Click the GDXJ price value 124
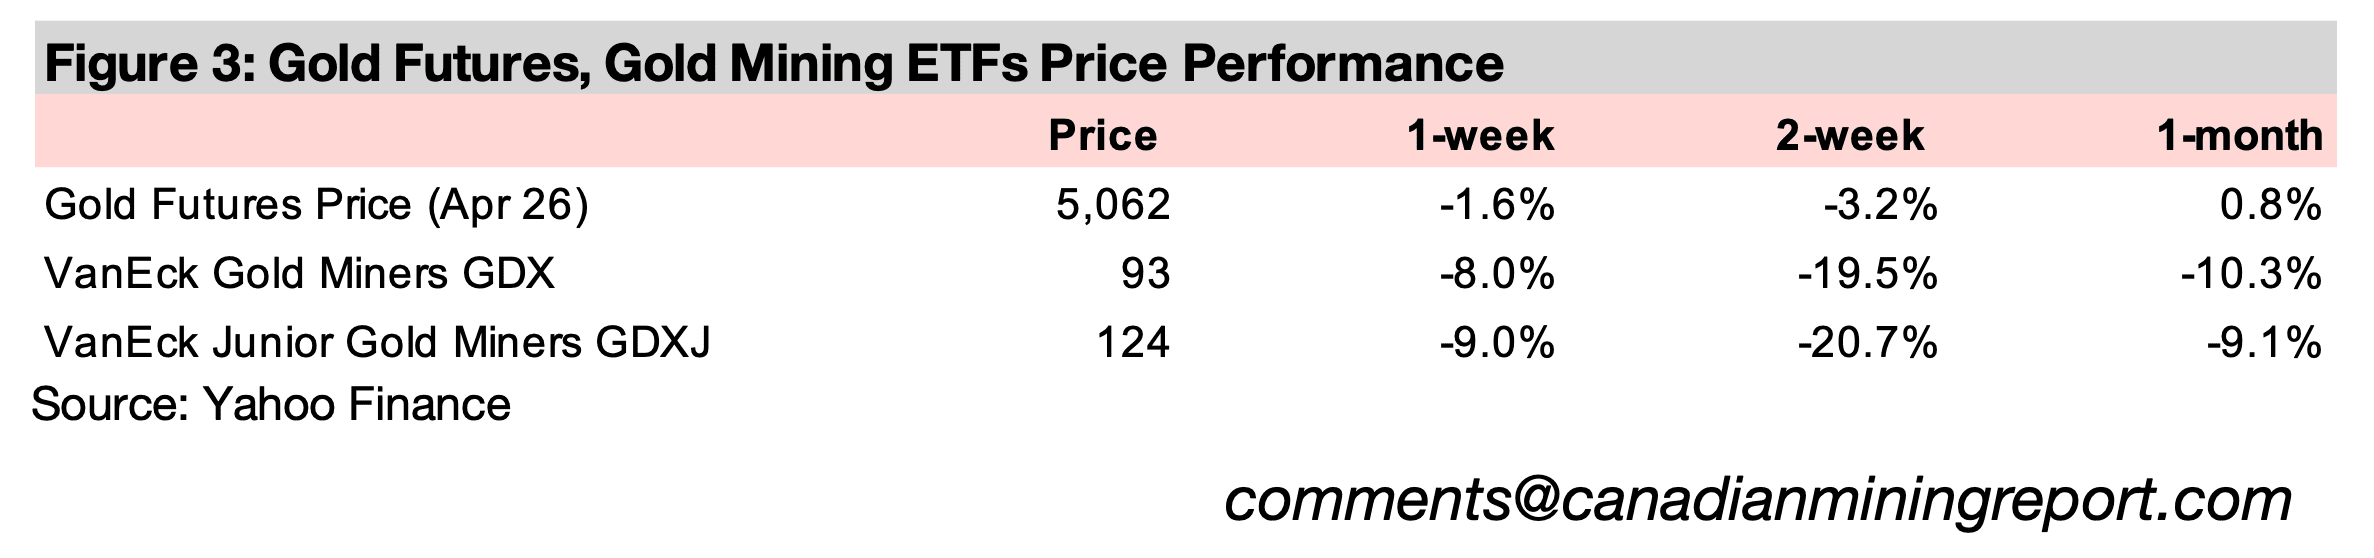This screenshot has width=2374, height=558. pos(1133,343)
